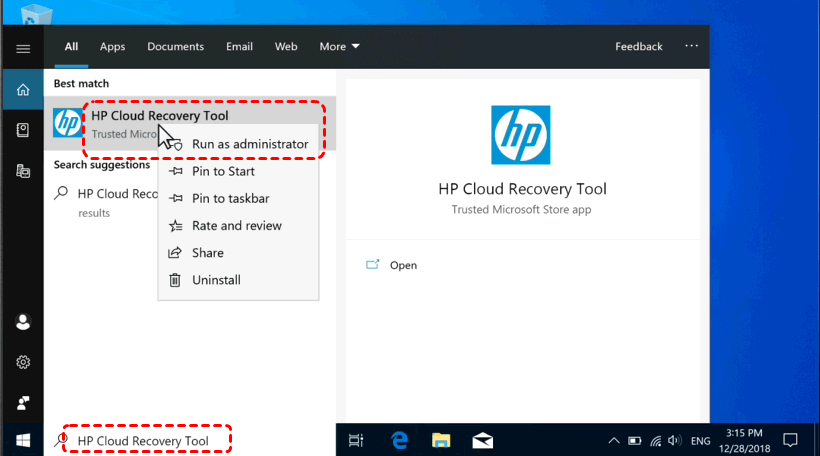Viewport: 820px width, 456px height.
Task: Expand the More dropdown filter
Action: pos(339,47)
